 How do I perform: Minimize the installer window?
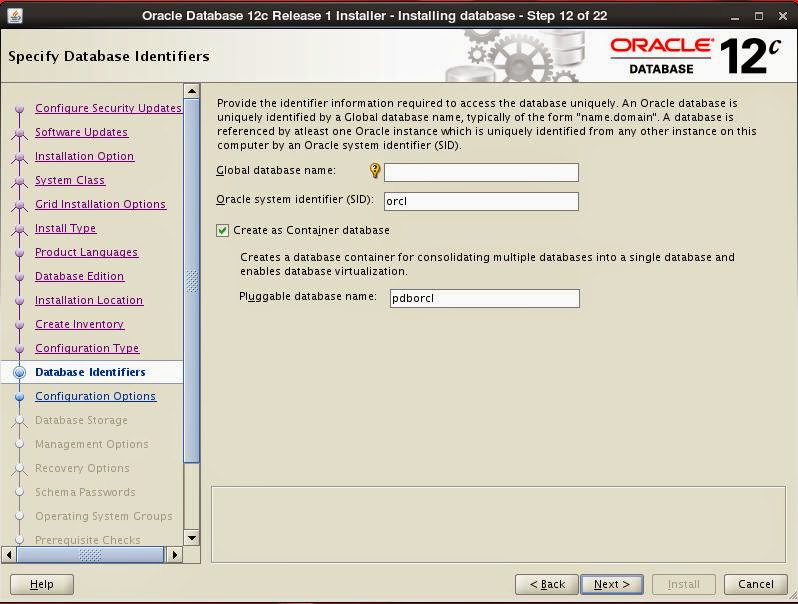coord(735,16)
